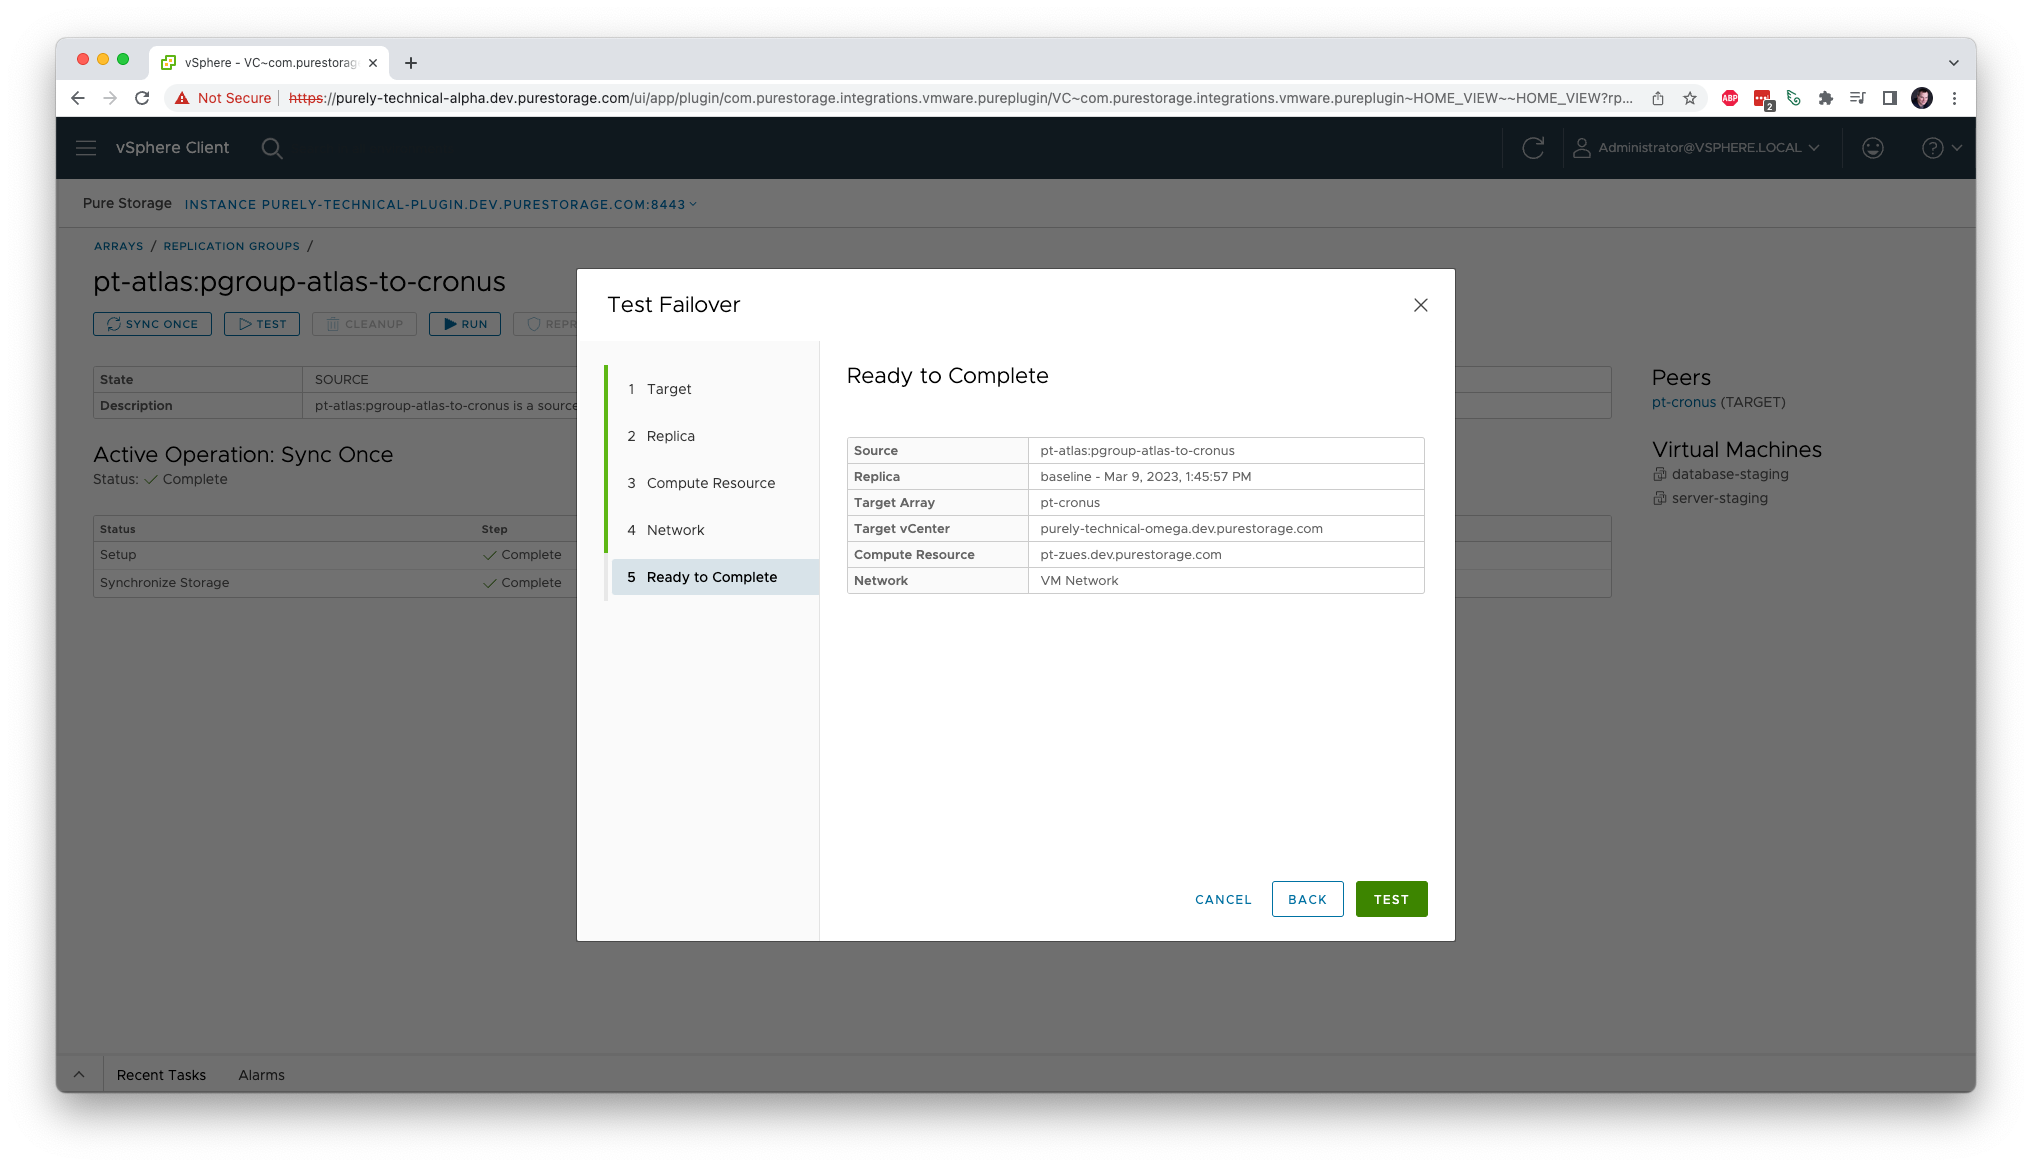Image resolution: width=2032 pixels, height=1167 pixels.
Task: Open the Chrome profile avatar
Action: [x=1922, y=98]
